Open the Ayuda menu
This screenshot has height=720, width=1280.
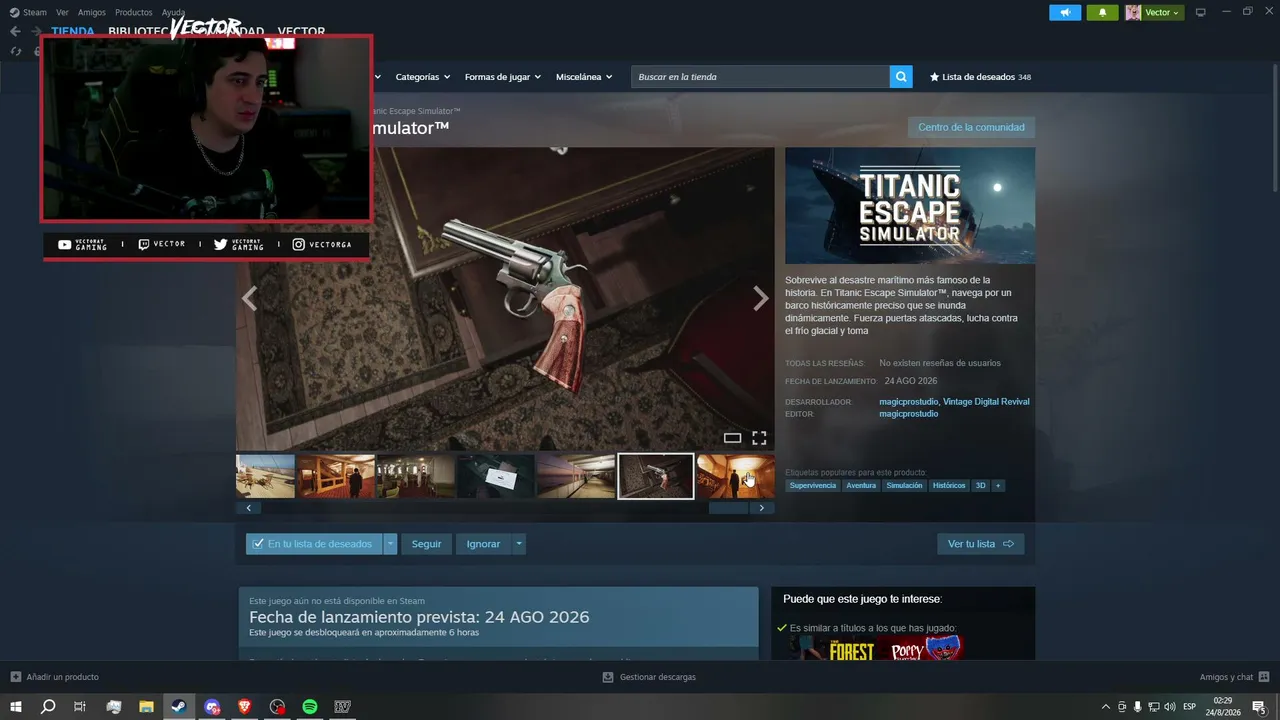[x=174, y=12]
